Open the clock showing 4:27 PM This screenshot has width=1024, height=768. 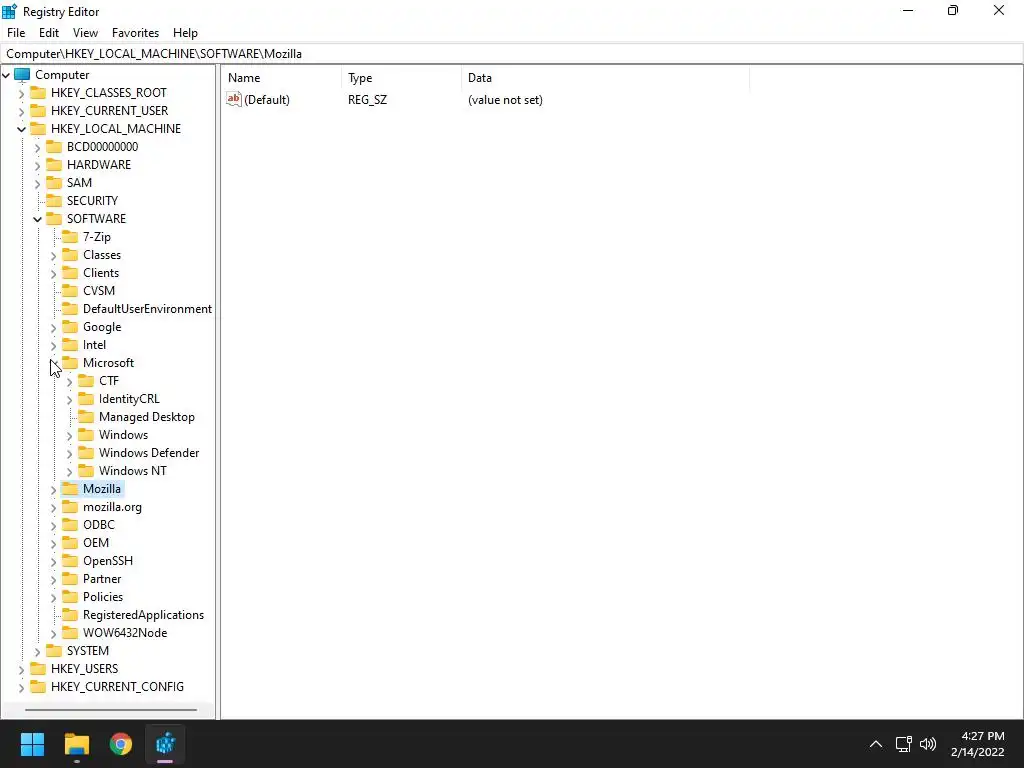click(x=978, y=744)
